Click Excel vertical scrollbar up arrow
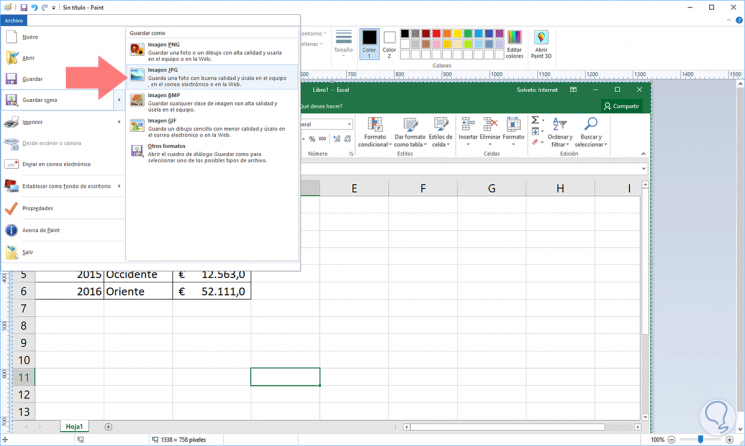This screenshot has height=446, width=745. click(645, 184)
